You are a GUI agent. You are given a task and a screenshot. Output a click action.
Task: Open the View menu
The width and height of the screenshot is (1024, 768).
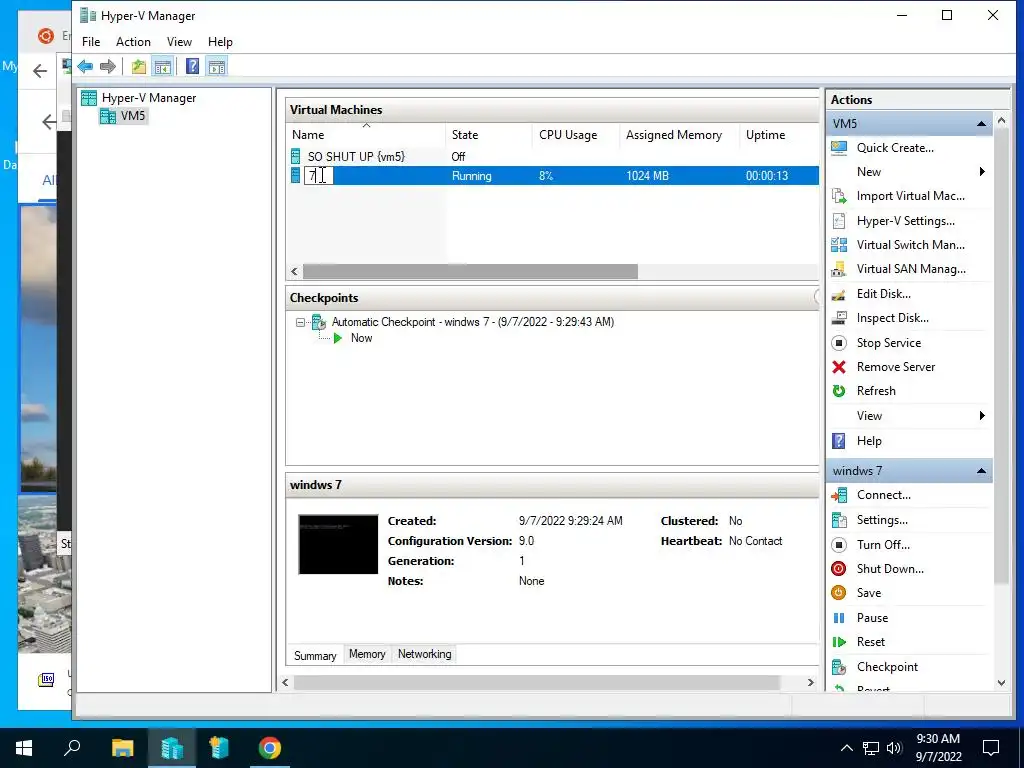pos(179,42)
